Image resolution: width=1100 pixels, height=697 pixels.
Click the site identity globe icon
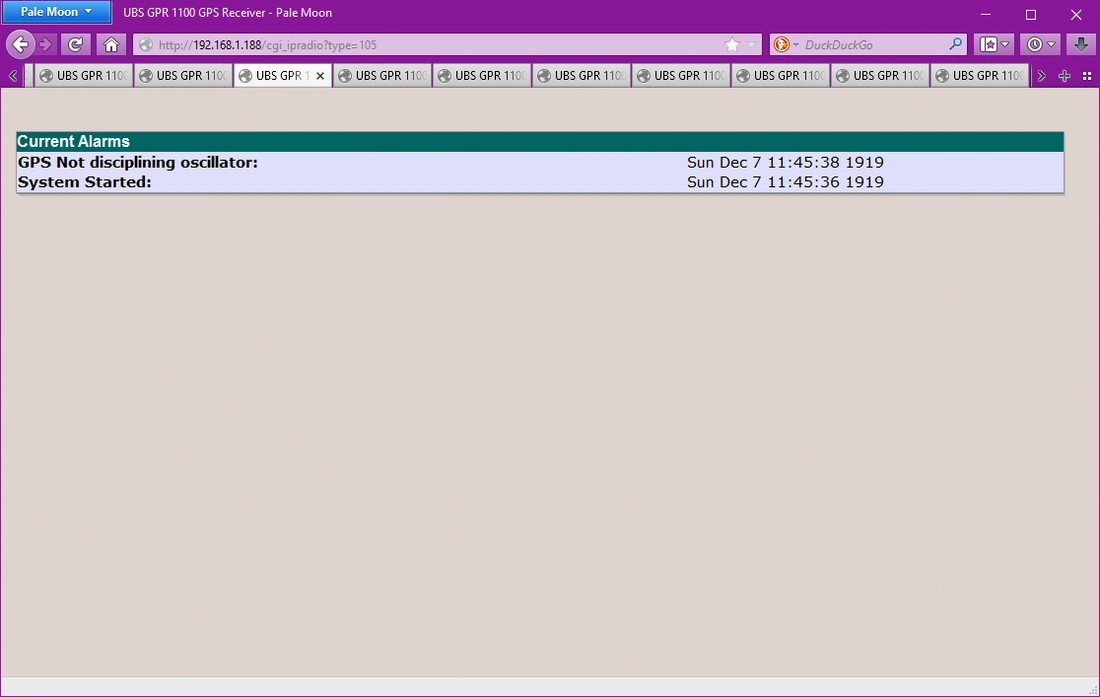(x=146, y=45)
